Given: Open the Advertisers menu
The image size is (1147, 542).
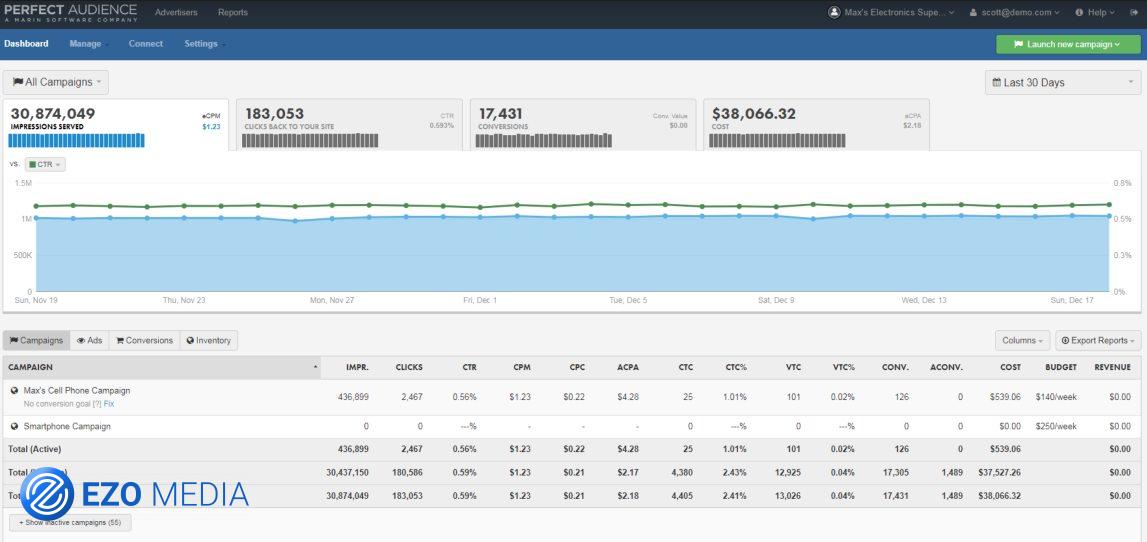Looking at the screenshot, I should (x=176, y=12).
